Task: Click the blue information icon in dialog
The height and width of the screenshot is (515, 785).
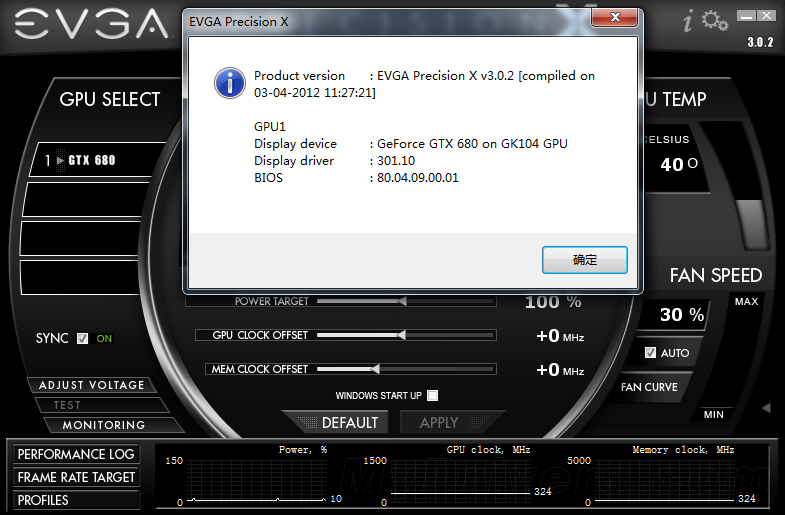Action: pos(230,83)
